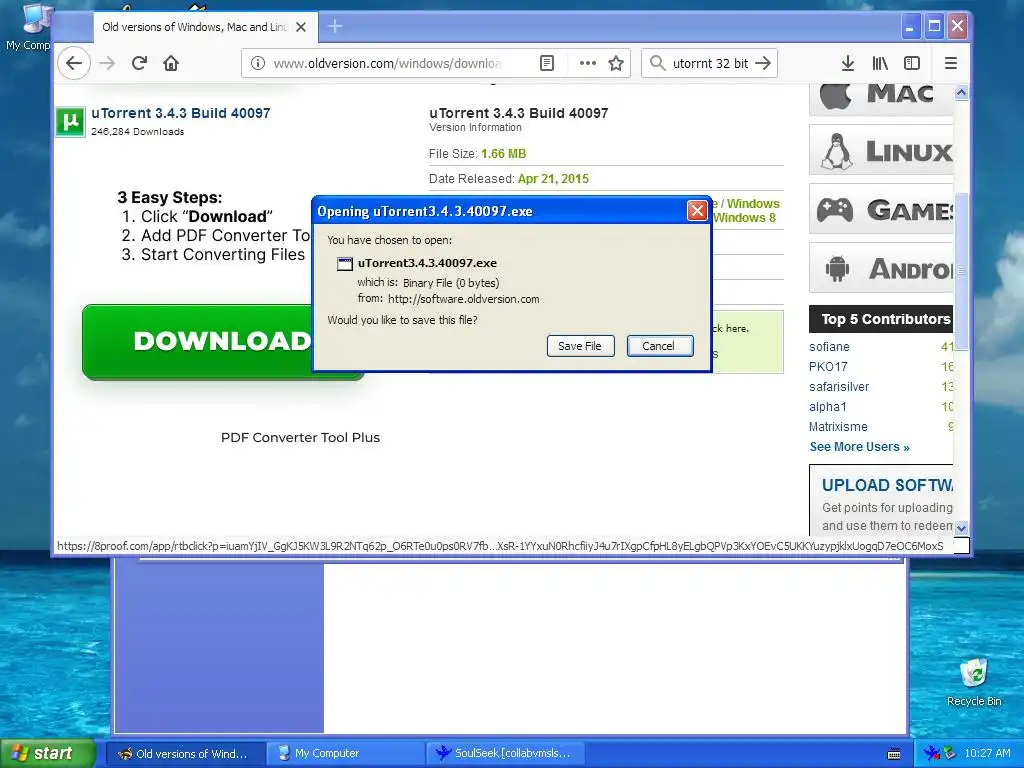Open the Firefox hamburger menu
Image resolution: width=1024 pixels, height=768 pixels.
951,63
